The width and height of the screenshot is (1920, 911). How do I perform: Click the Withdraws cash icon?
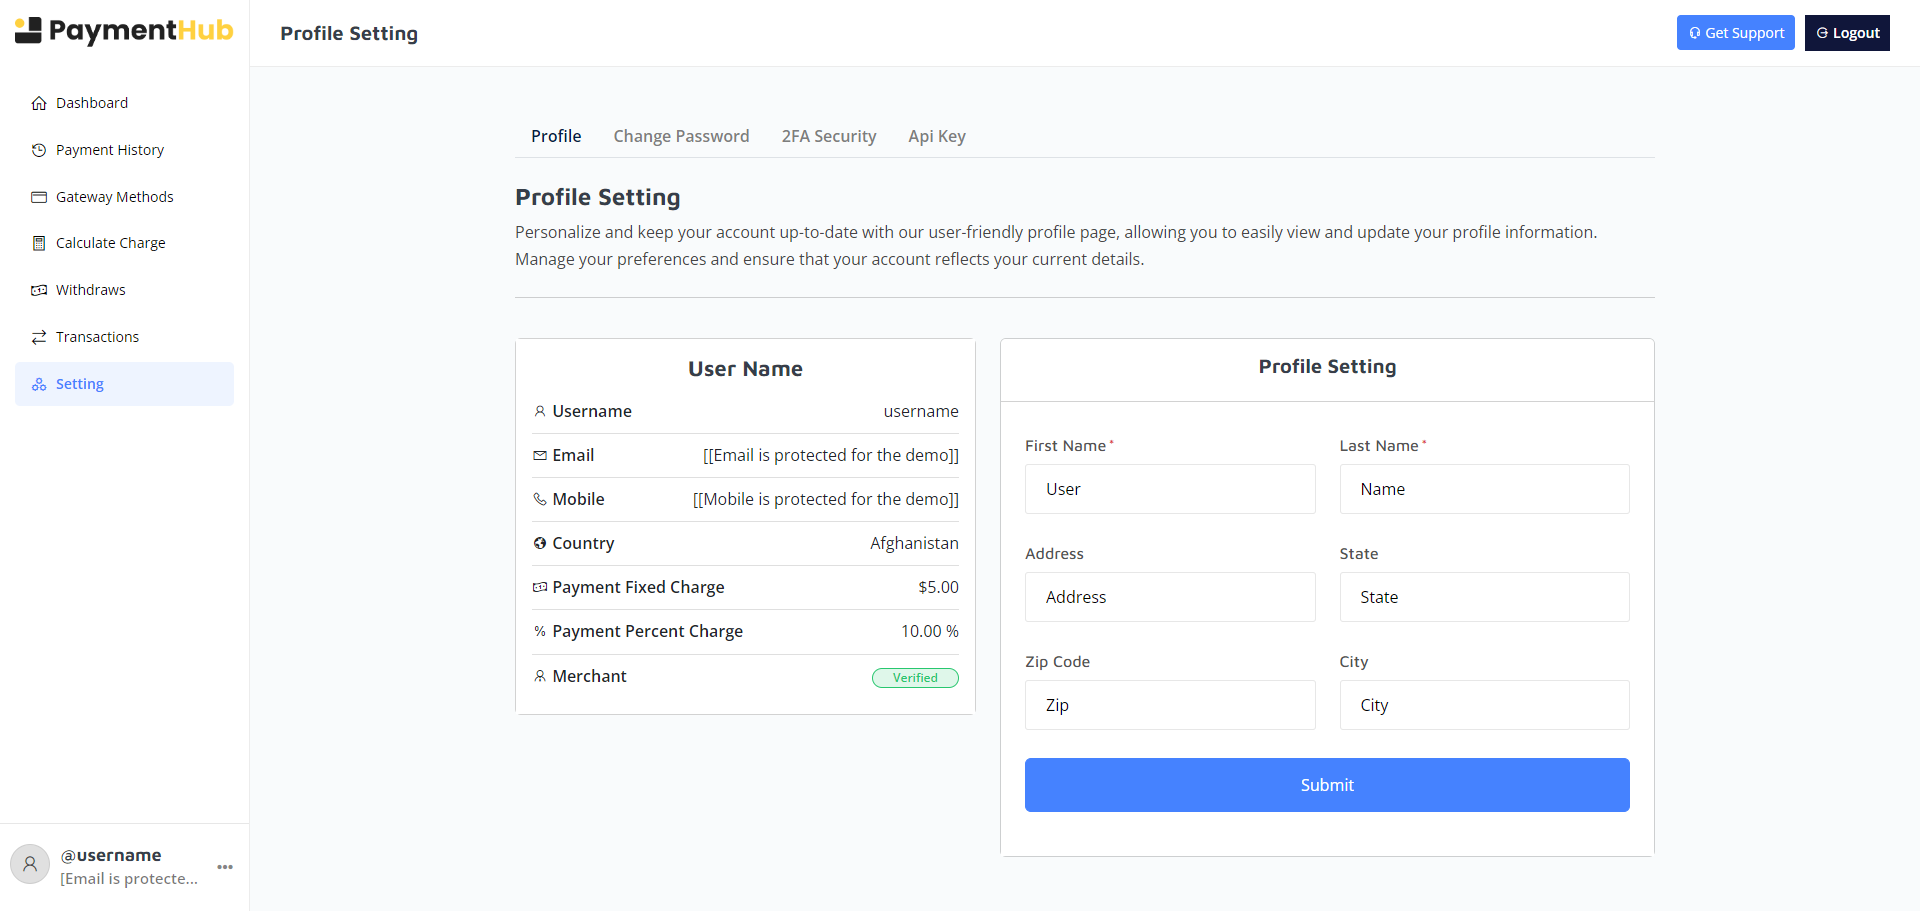point(39,290)
